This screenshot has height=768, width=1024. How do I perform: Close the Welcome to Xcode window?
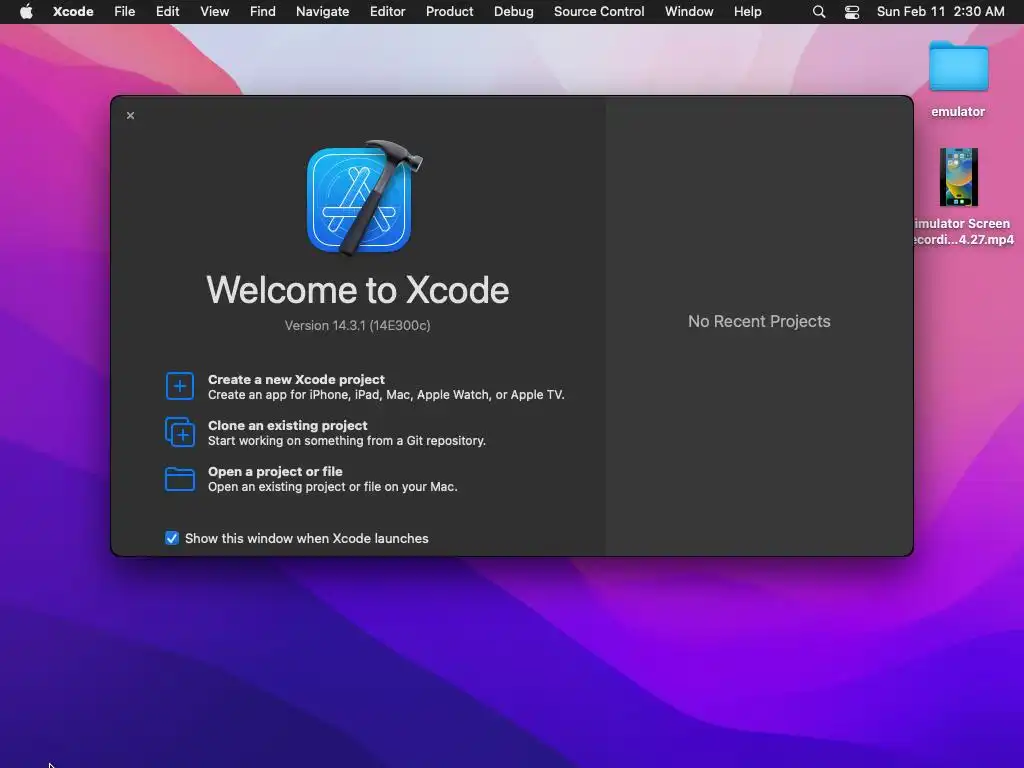point(131,116)
